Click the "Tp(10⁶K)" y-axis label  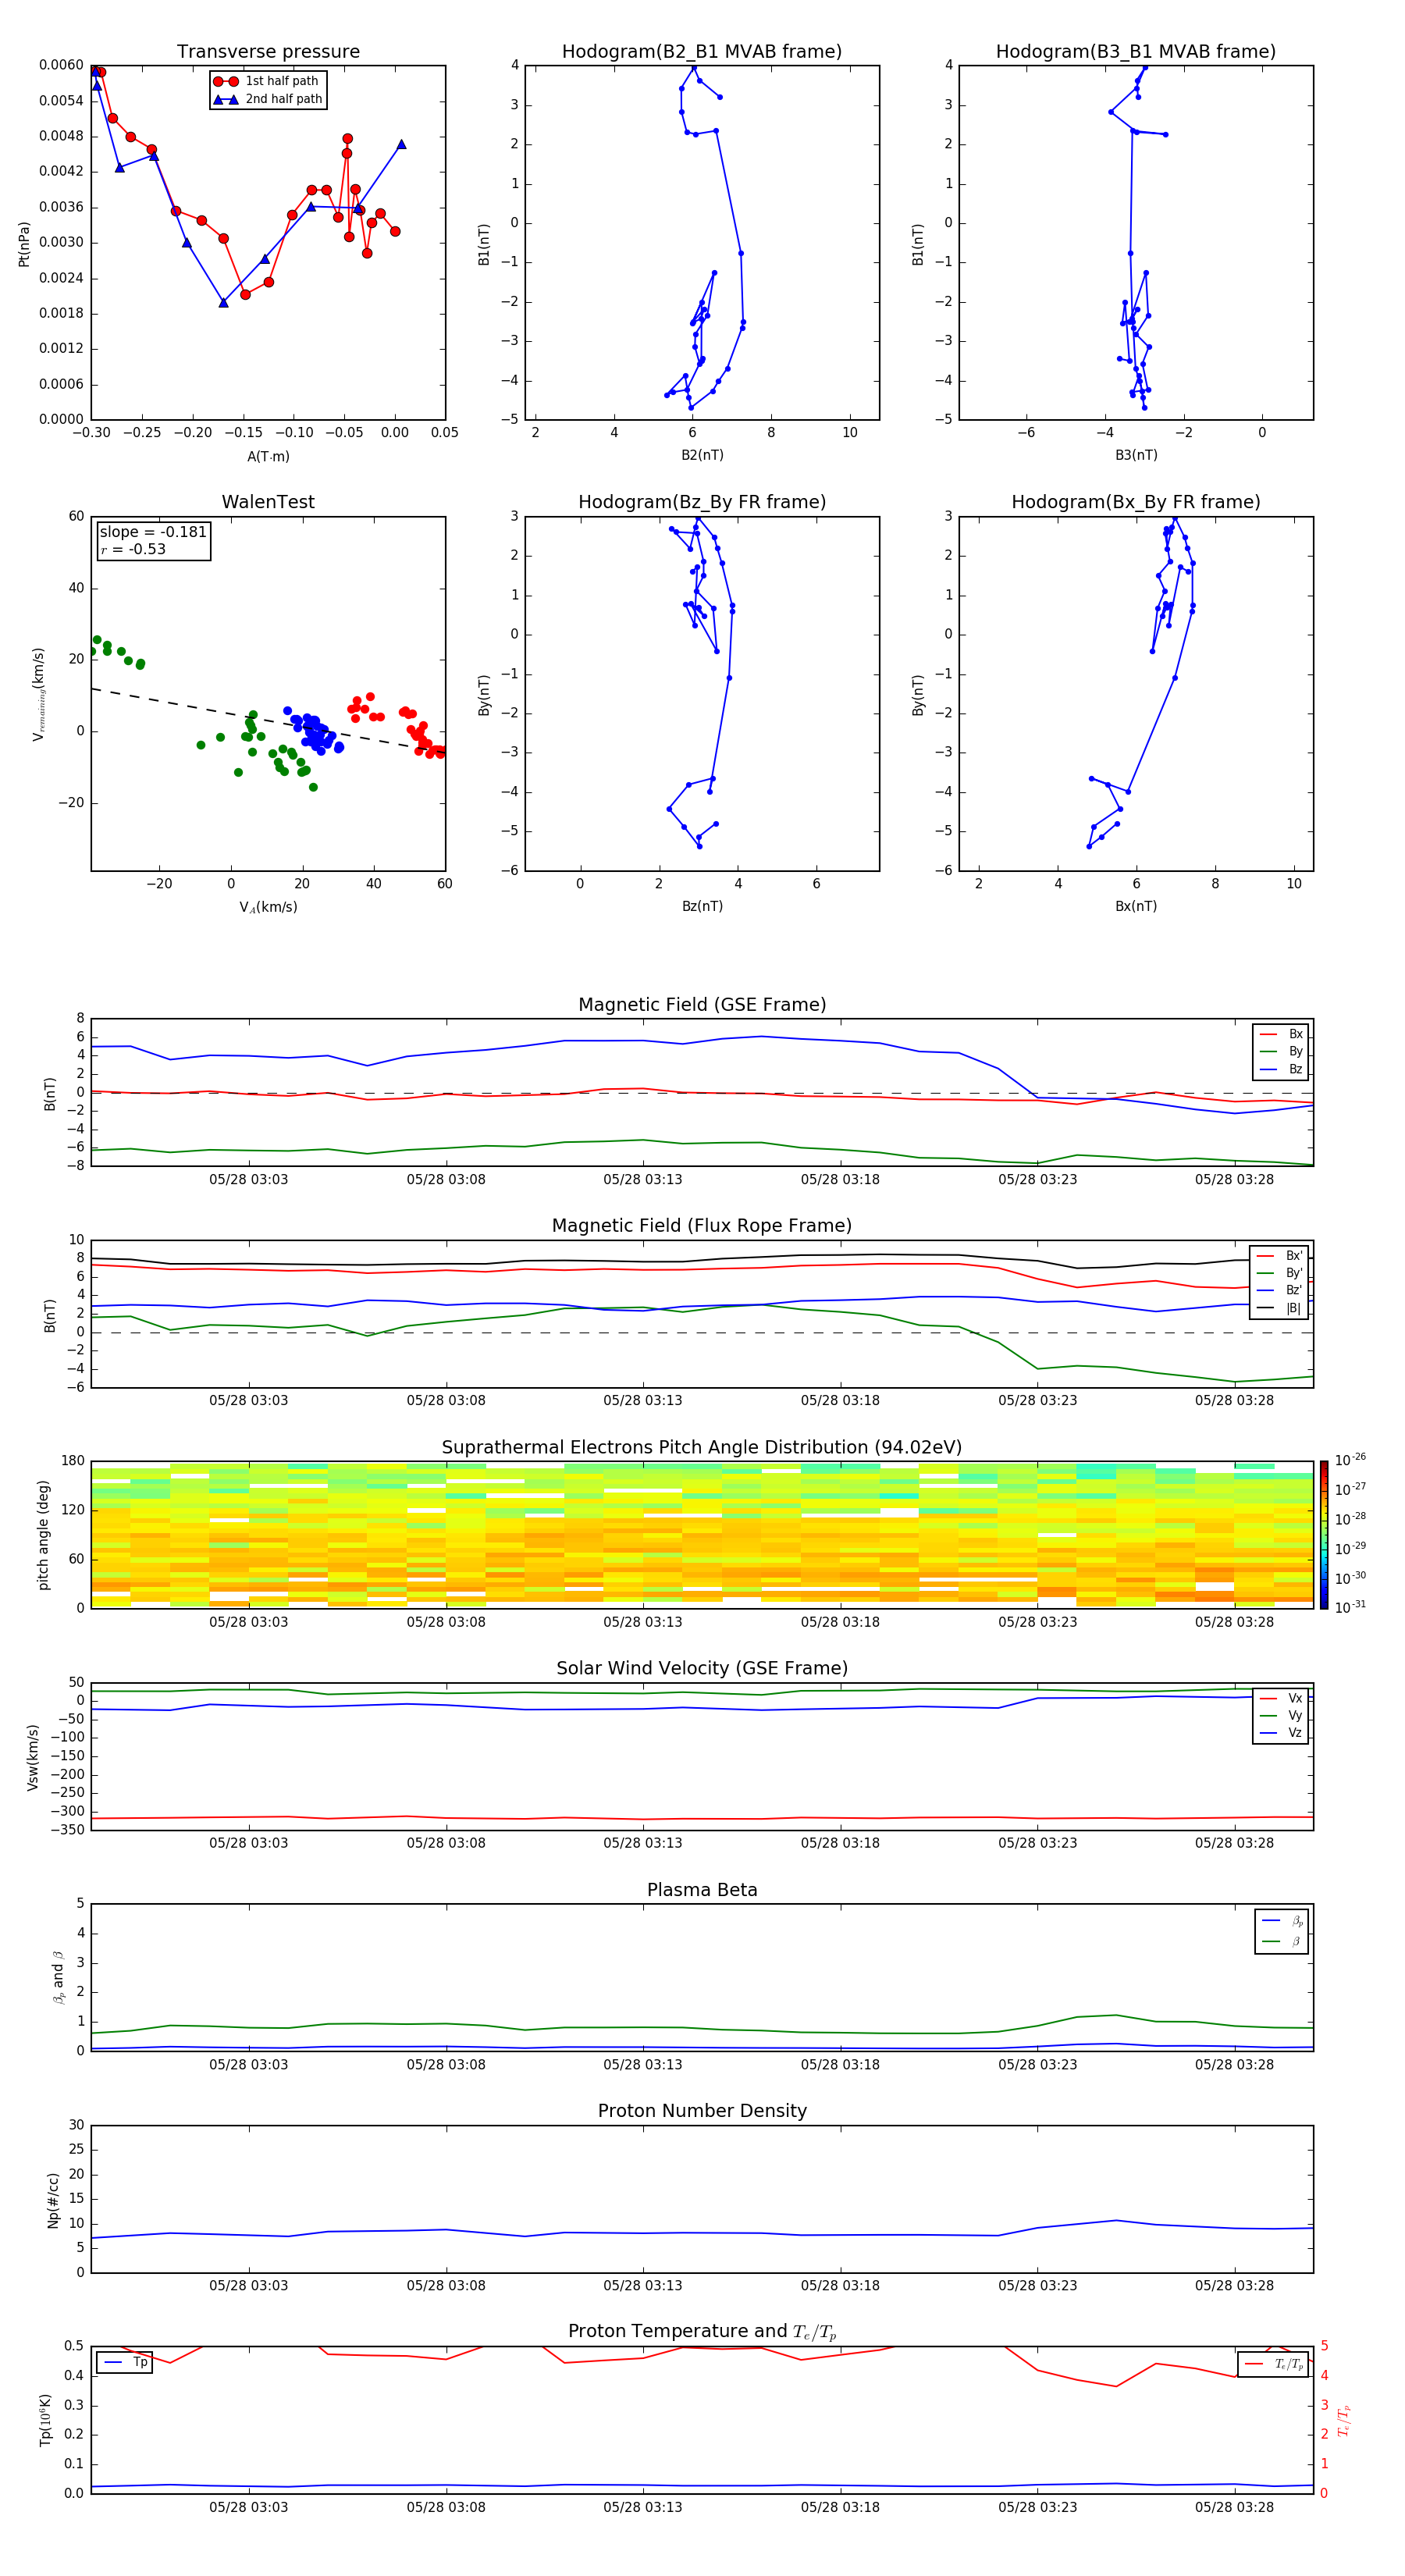(x=45, y=2420)
